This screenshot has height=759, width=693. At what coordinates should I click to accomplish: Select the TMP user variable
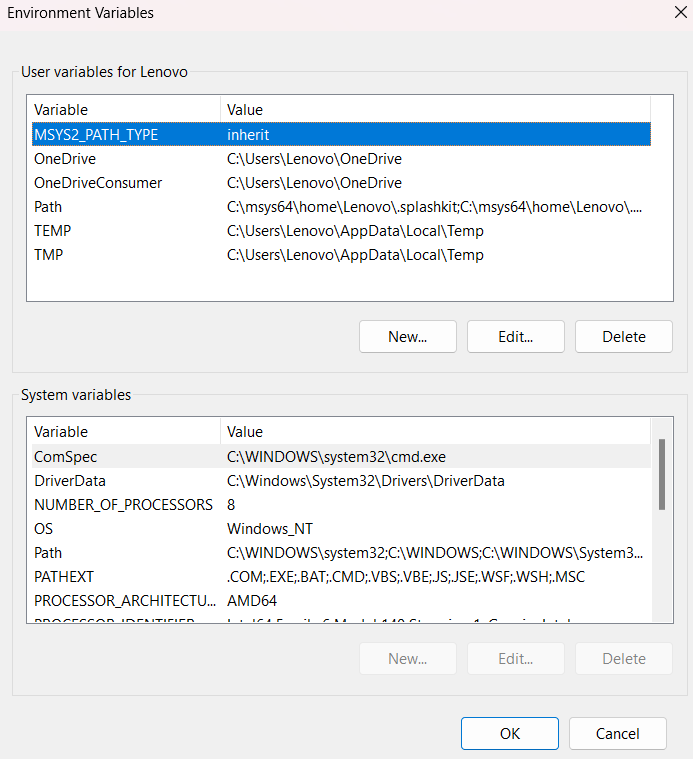click(341, 255)
